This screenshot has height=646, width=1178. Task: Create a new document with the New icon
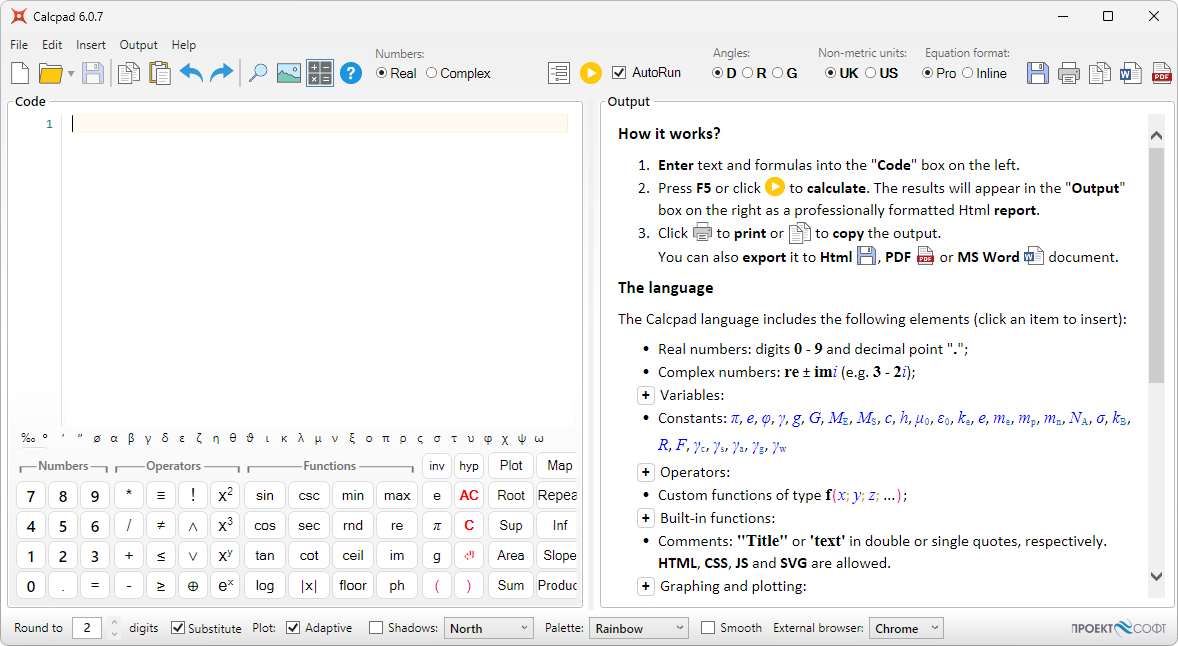tap(20, 73)
